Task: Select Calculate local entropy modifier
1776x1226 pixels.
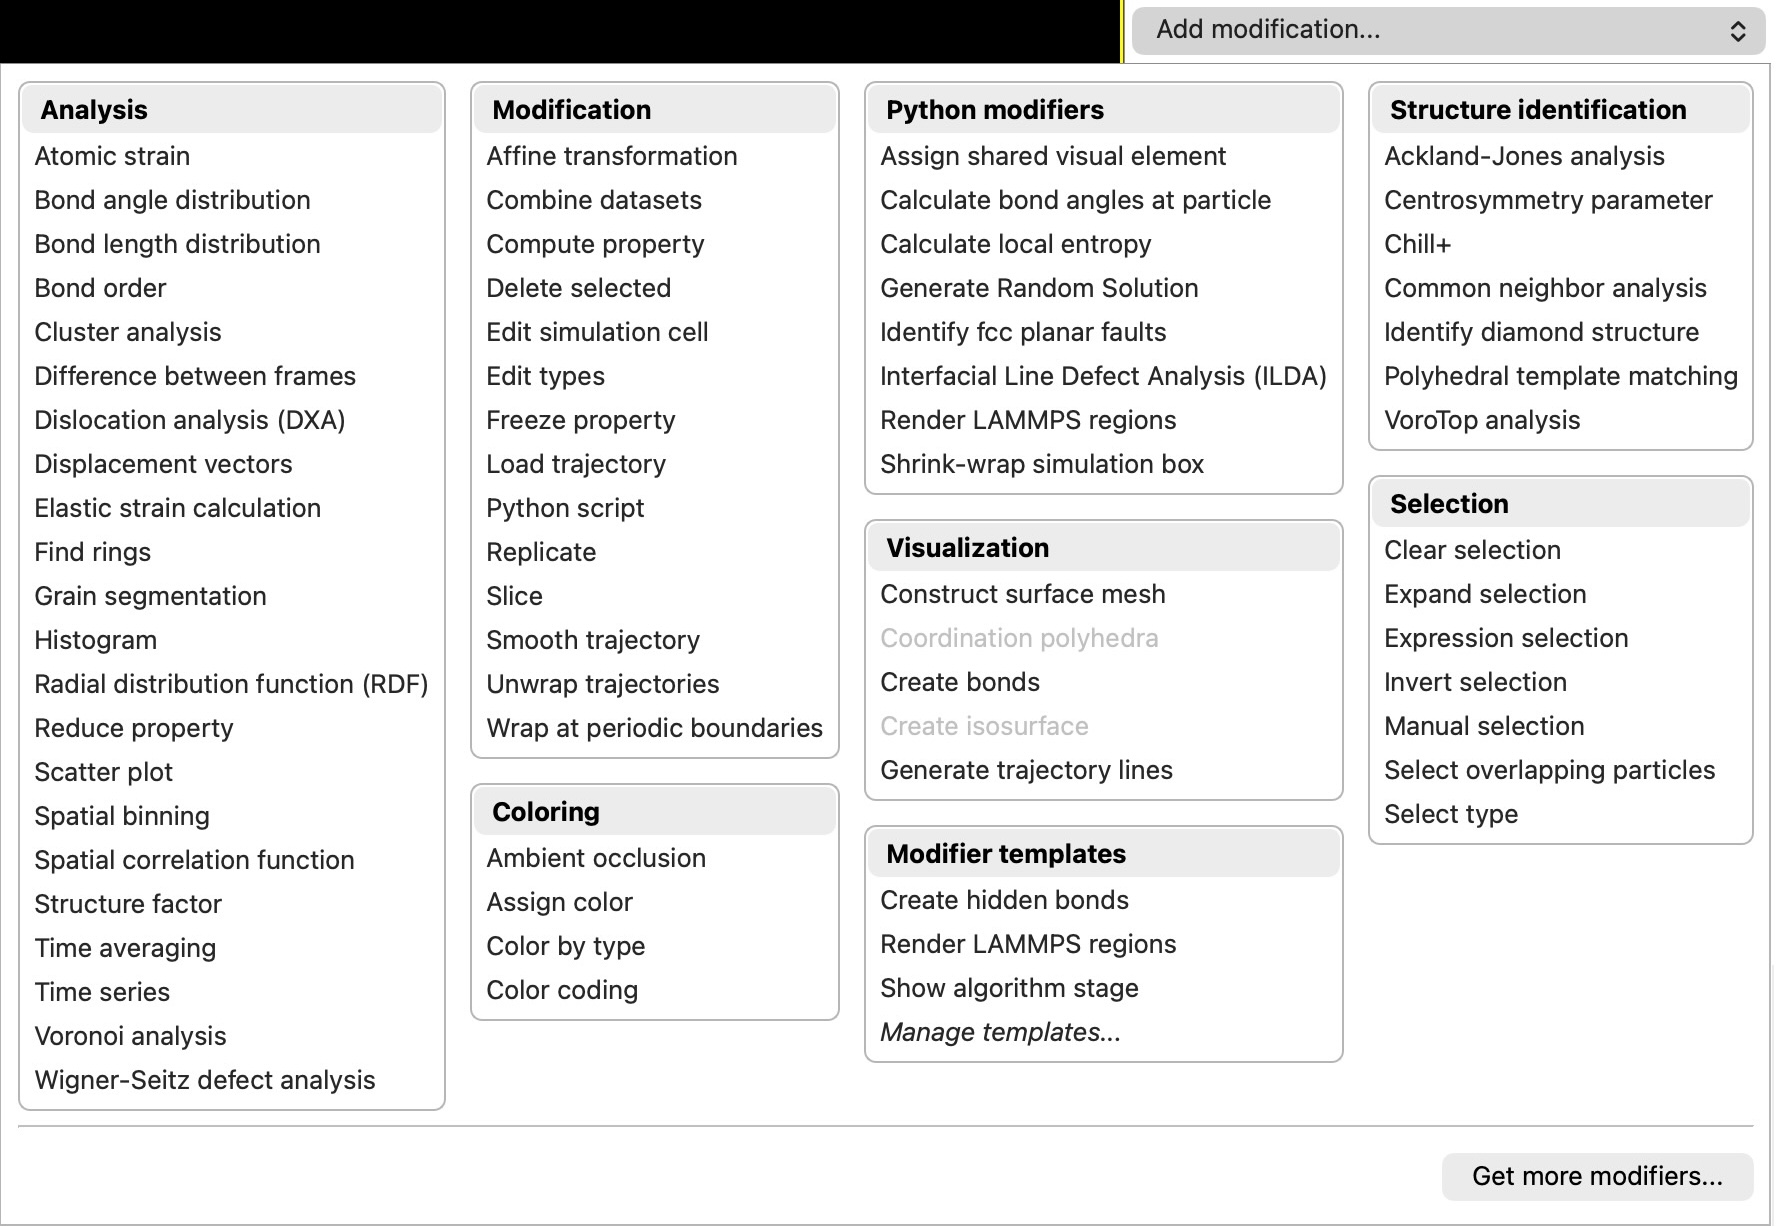Action: pyautogui.click(x=1016, y=244)
